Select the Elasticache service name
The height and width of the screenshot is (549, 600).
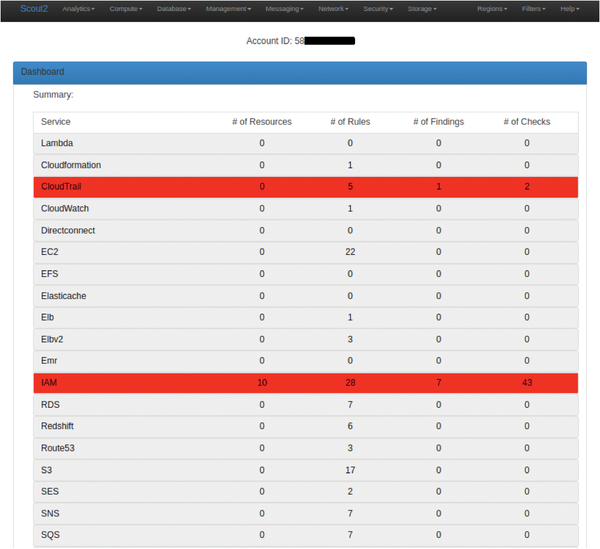(64, 296)
